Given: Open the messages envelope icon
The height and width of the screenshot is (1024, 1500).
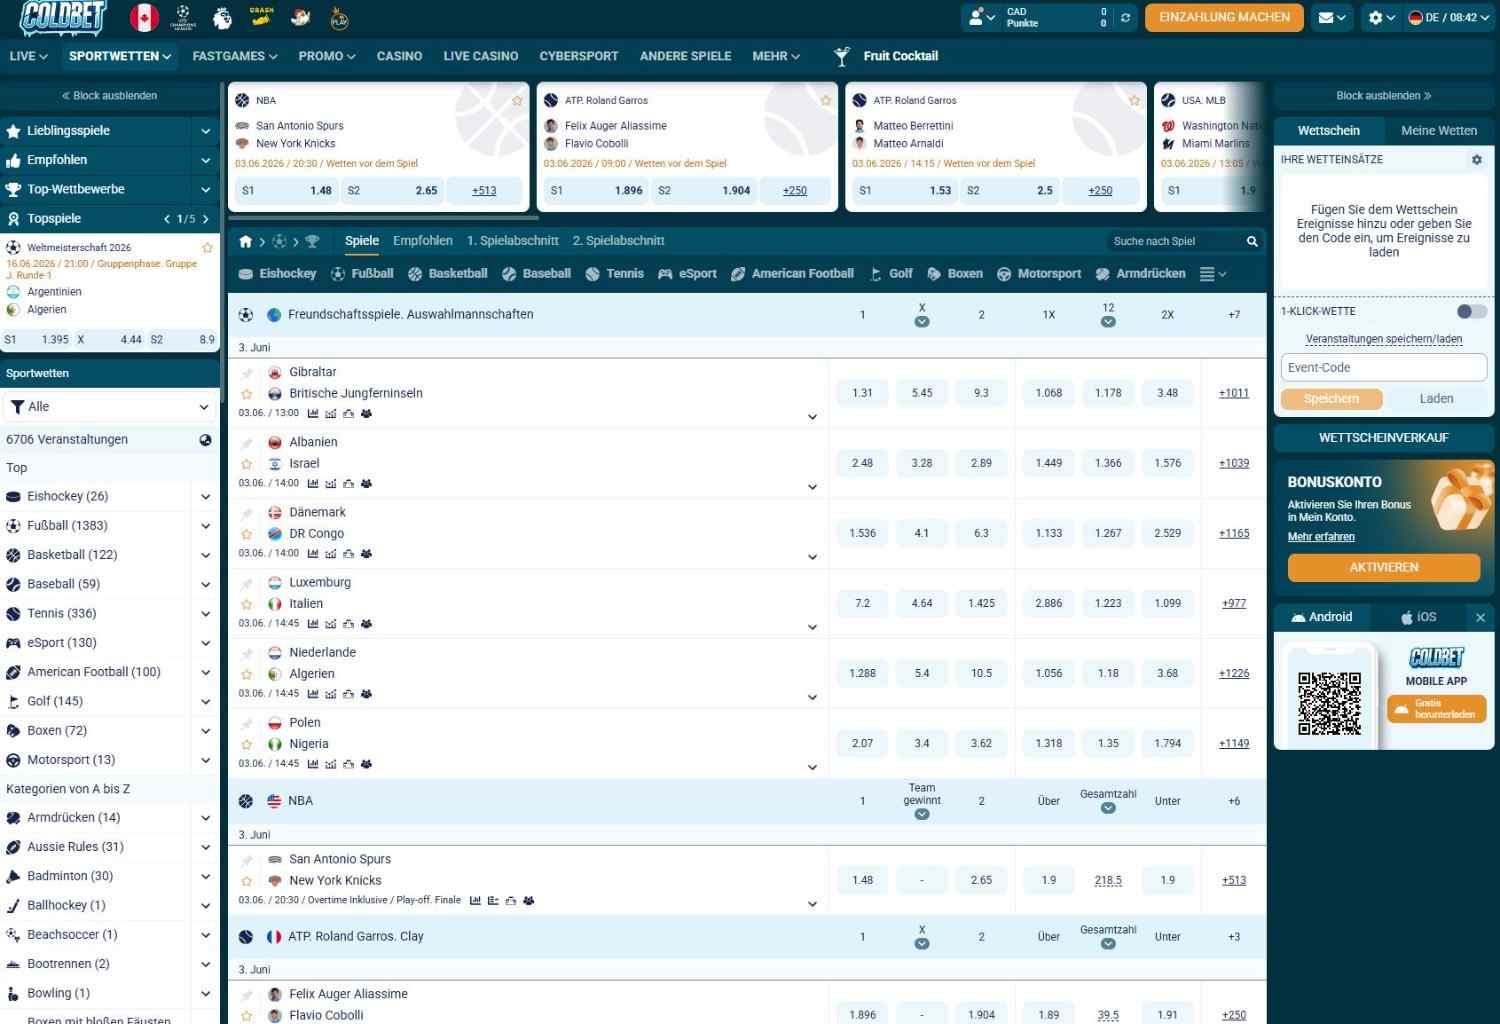Looking at the screenshot, I should pyautogui.click(x=1332, y=17).
